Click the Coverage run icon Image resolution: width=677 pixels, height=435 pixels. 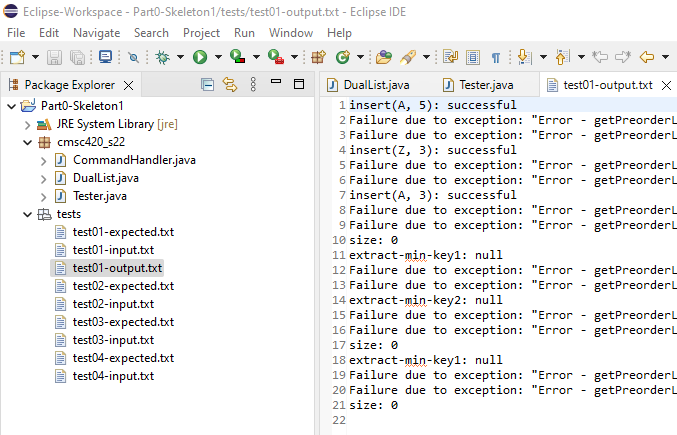click(238, 57)
